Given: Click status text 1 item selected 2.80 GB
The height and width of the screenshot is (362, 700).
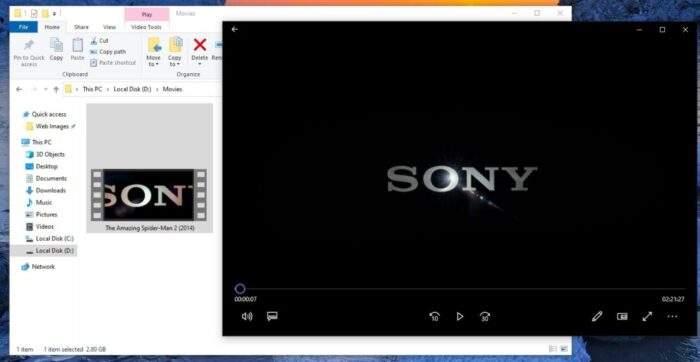Looking at the screenshot, I should tap(75, 349).
